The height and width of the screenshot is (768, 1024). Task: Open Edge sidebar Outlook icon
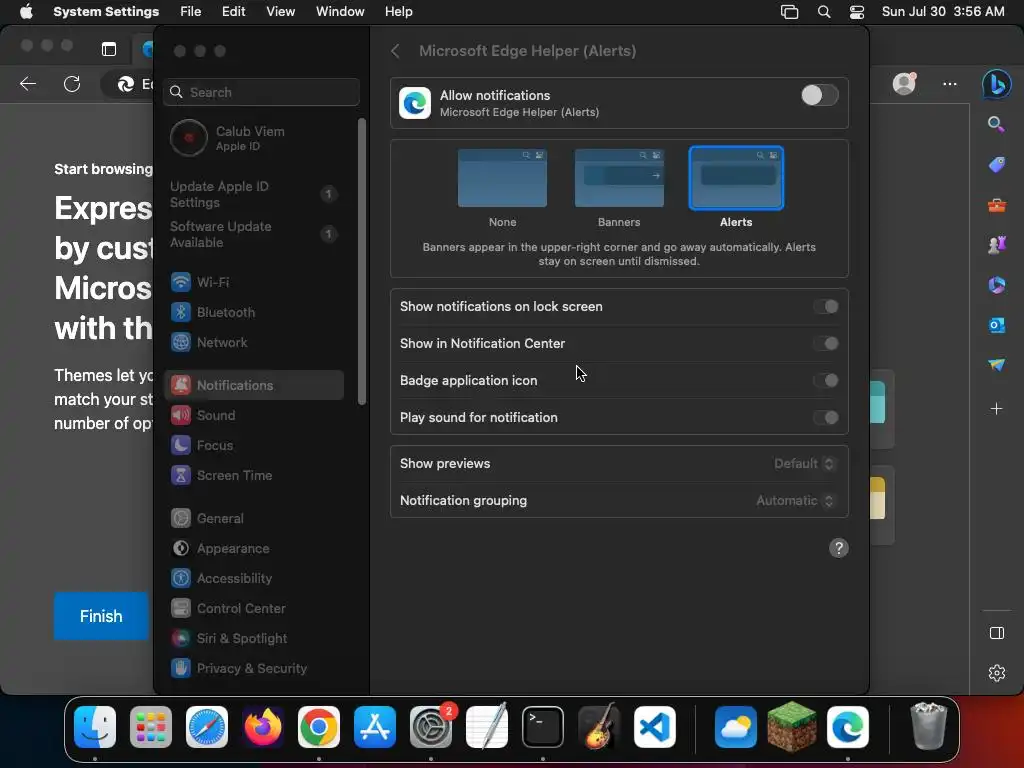tap(997, 325)
